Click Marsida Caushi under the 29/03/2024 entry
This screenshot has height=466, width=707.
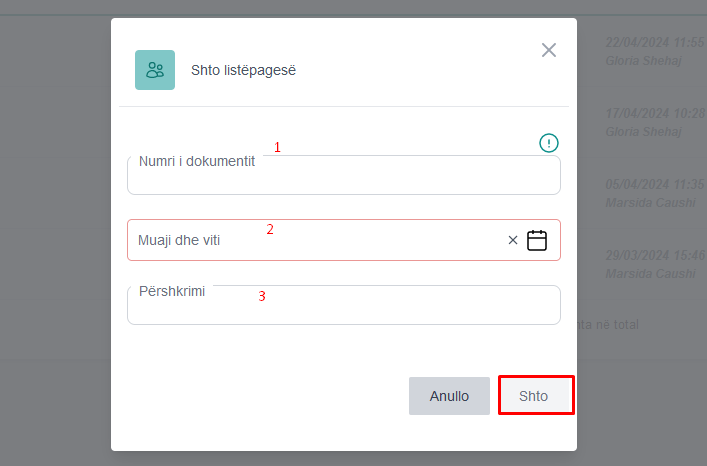click(x=650, y=273)
